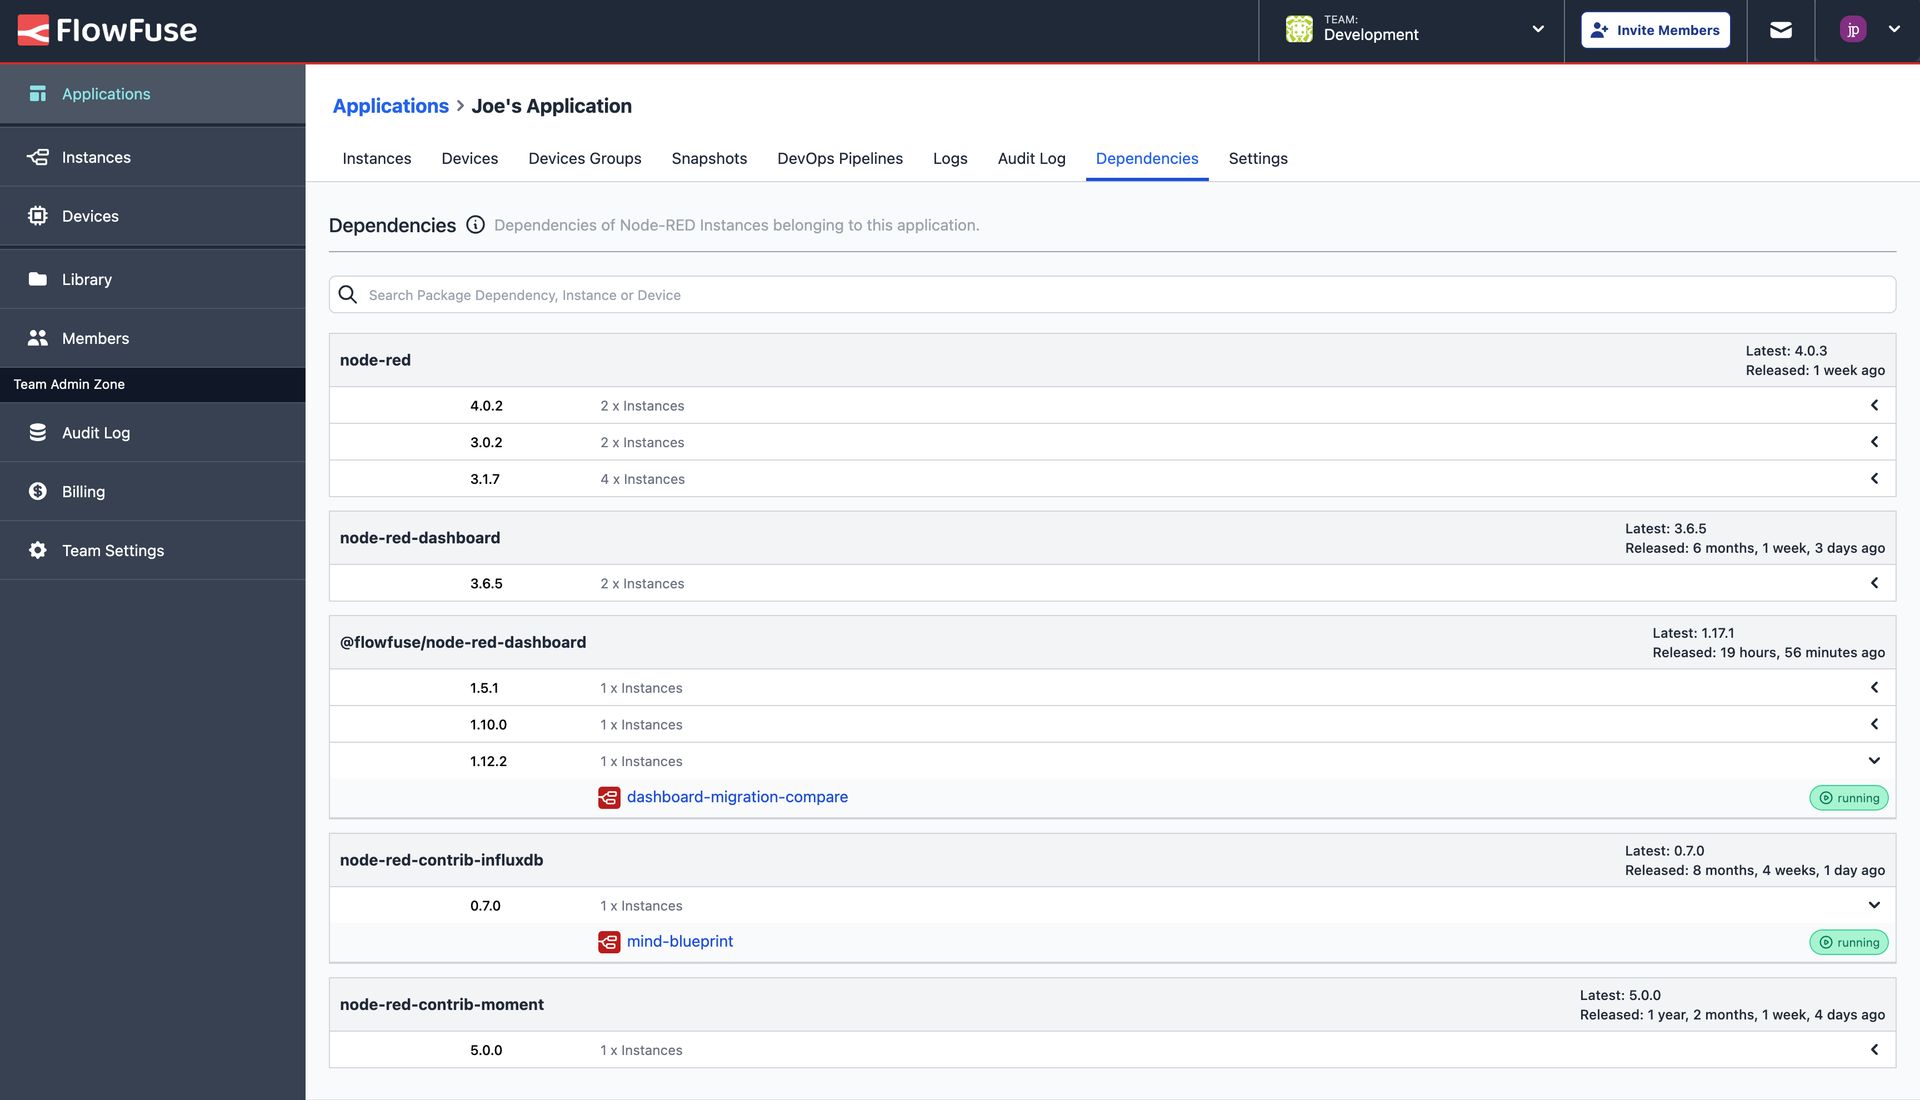Click the Audit Log sidebar icon
The width and height of the screenshot is (1920, 1100).
[36, 433]
